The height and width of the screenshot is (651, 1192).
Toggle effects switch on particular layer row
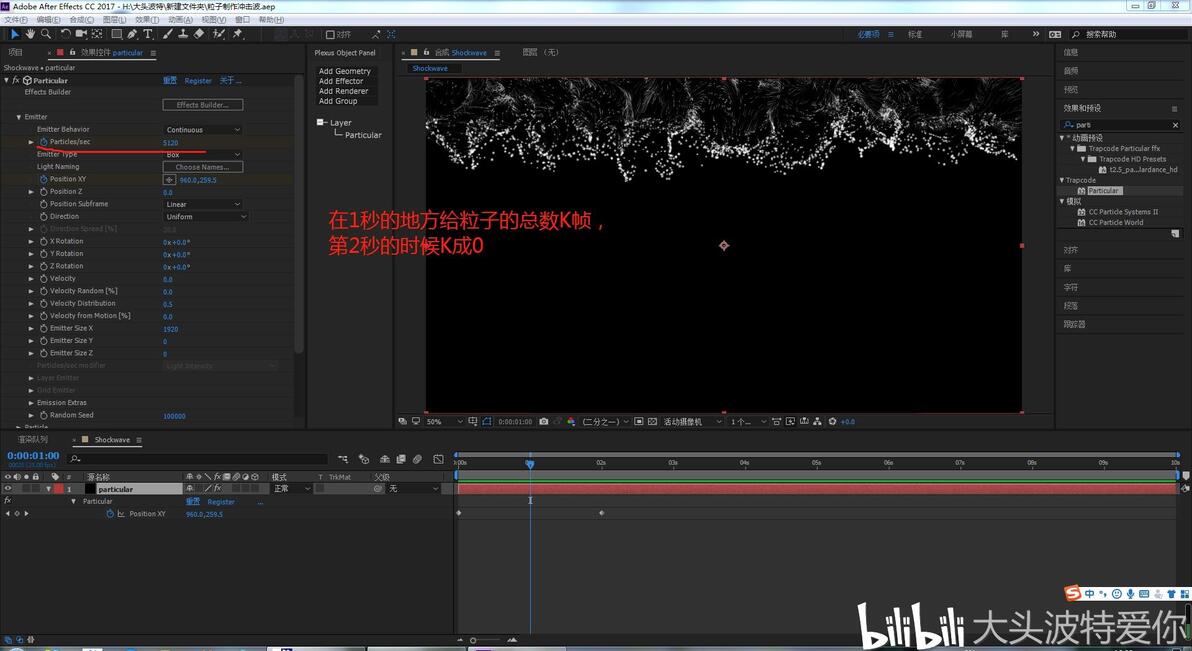217,488
